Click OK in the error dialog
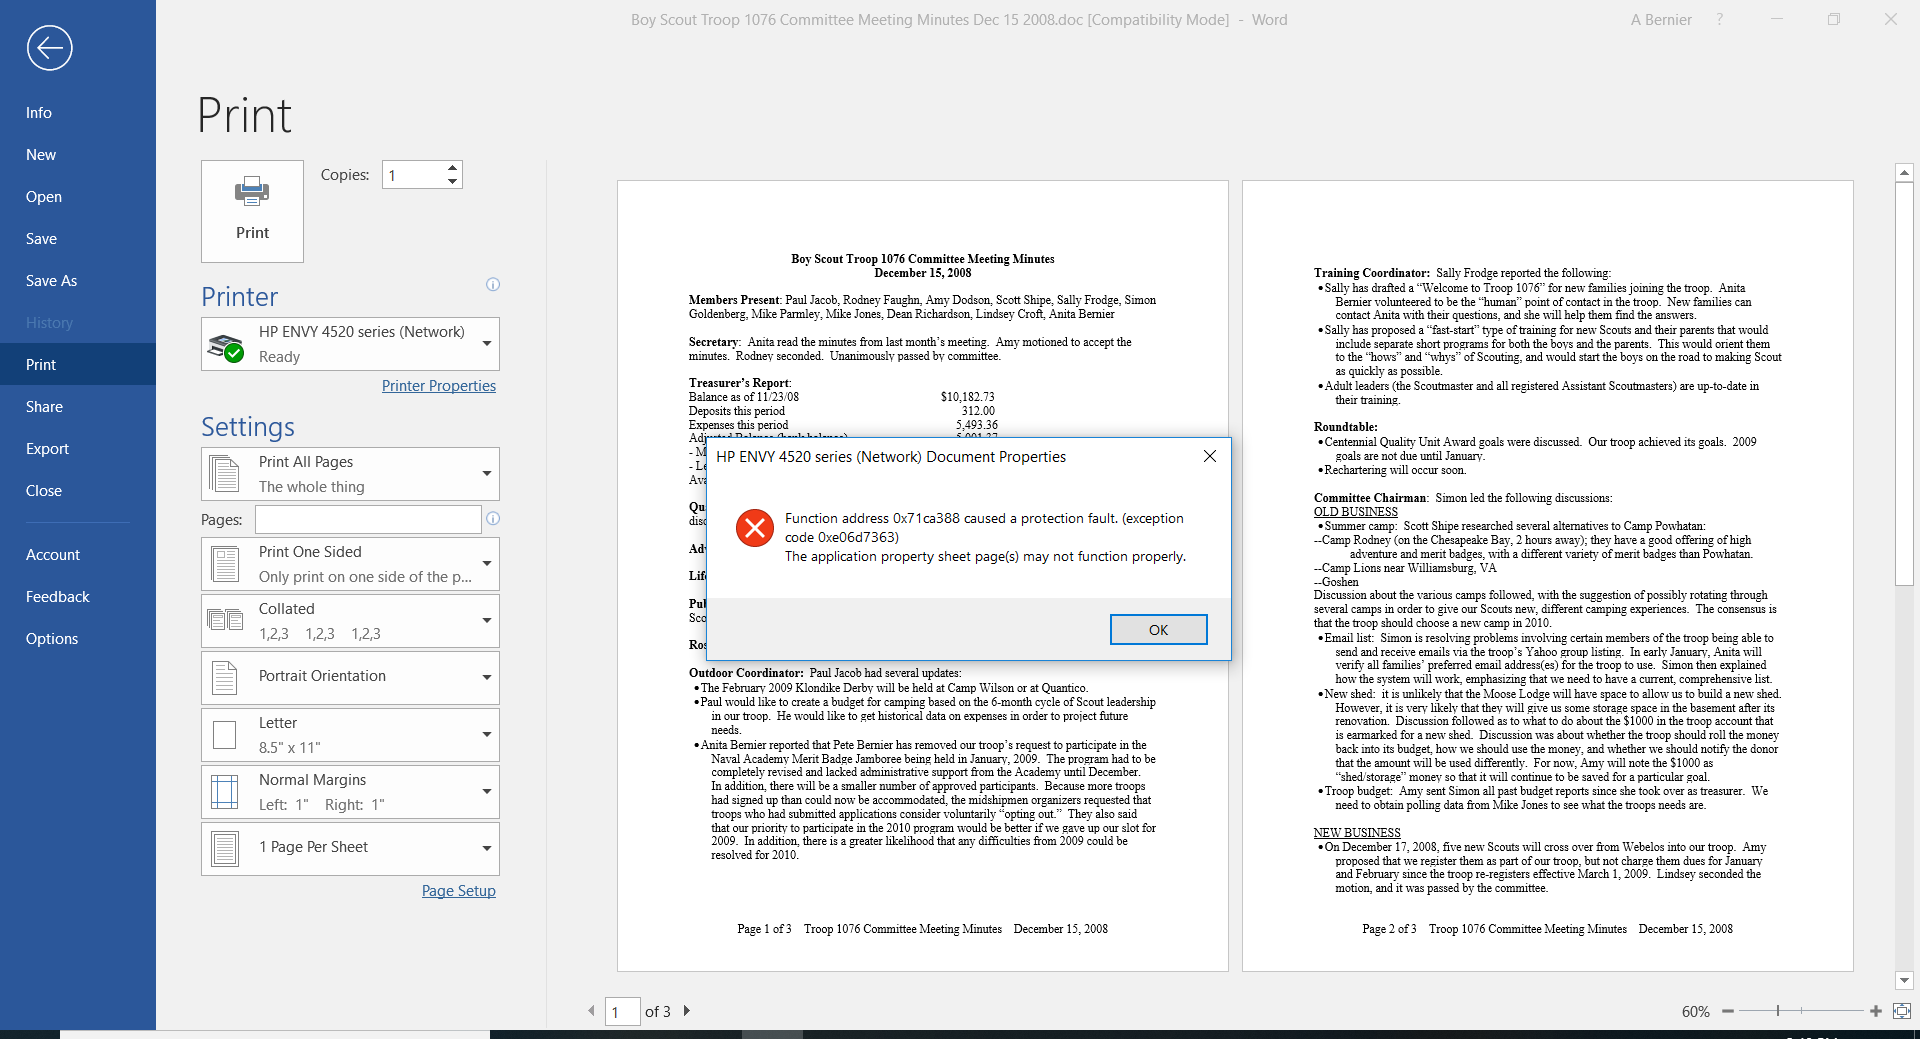This screenshot has width=1920, height=1039. 1158,630
